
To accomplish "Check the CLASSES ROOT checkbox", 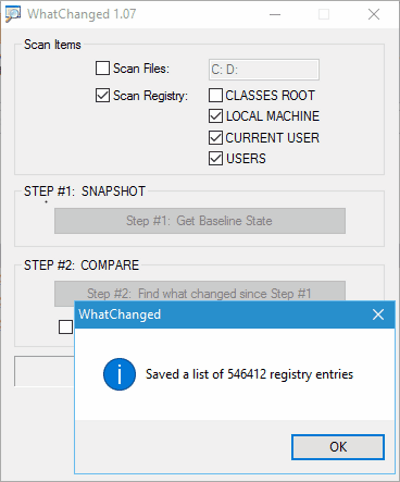I will (216, 95).
